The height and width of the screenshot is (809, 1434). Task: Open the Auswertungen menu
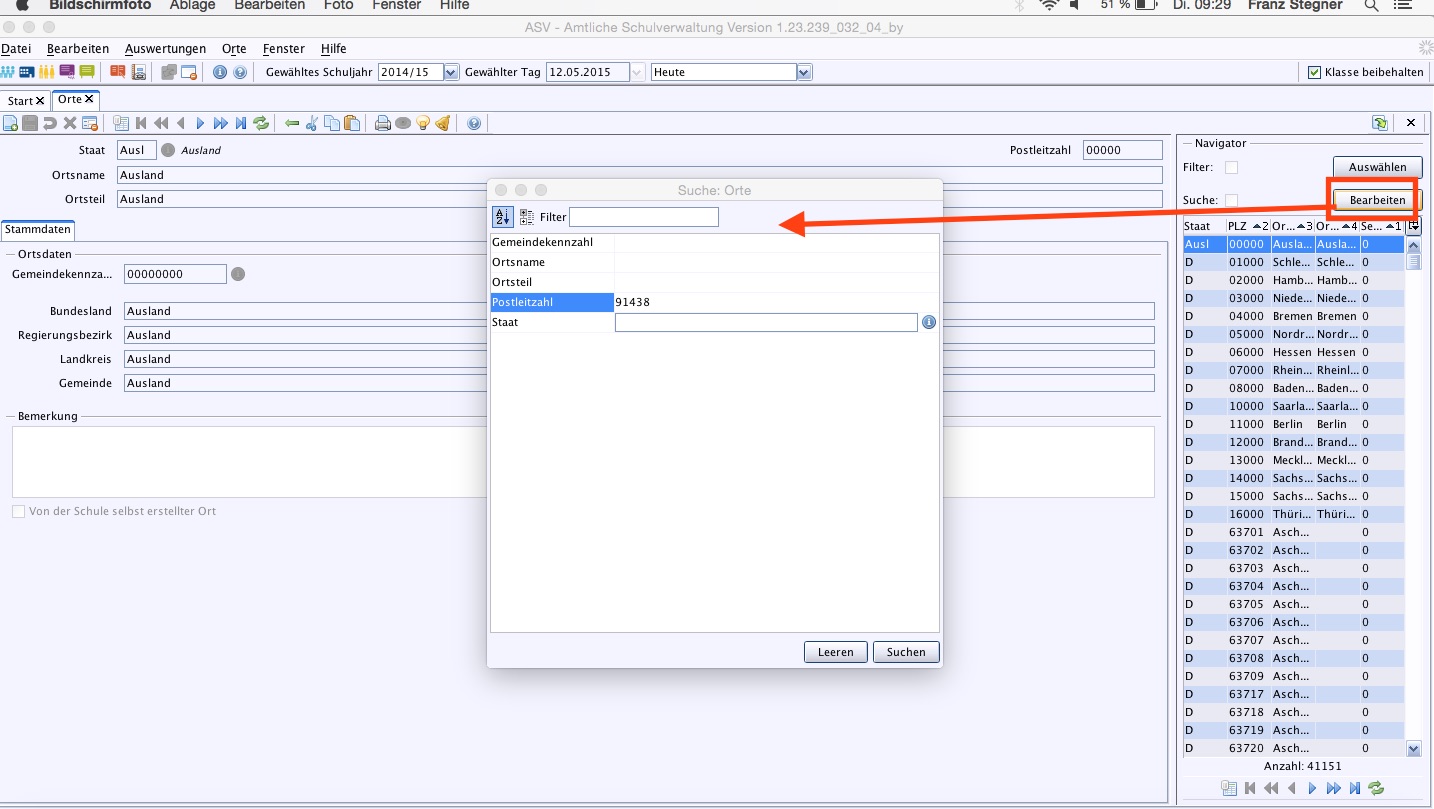pos(165,48)
